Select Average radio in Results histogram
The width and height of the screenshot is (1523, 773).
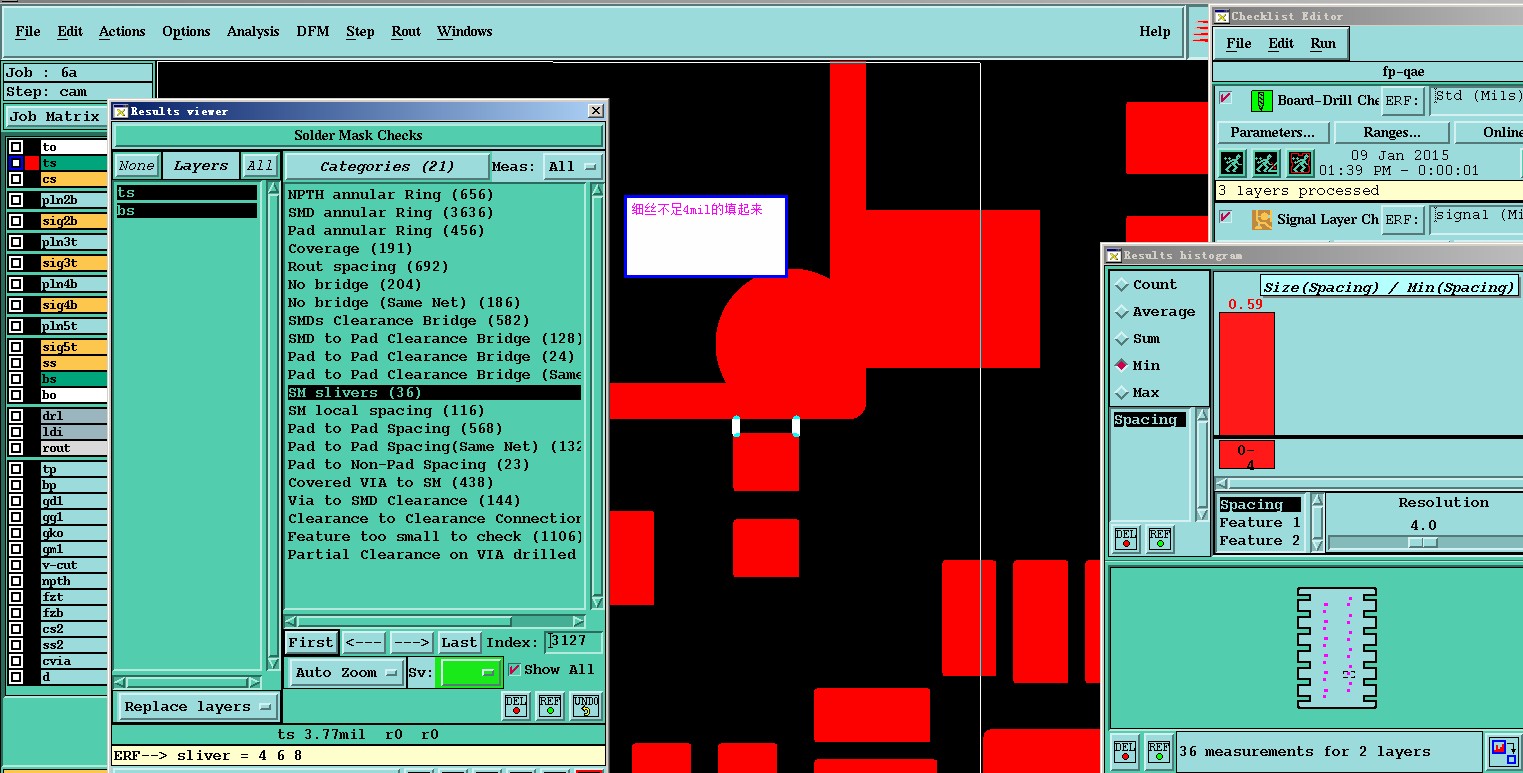point(1121,312)
